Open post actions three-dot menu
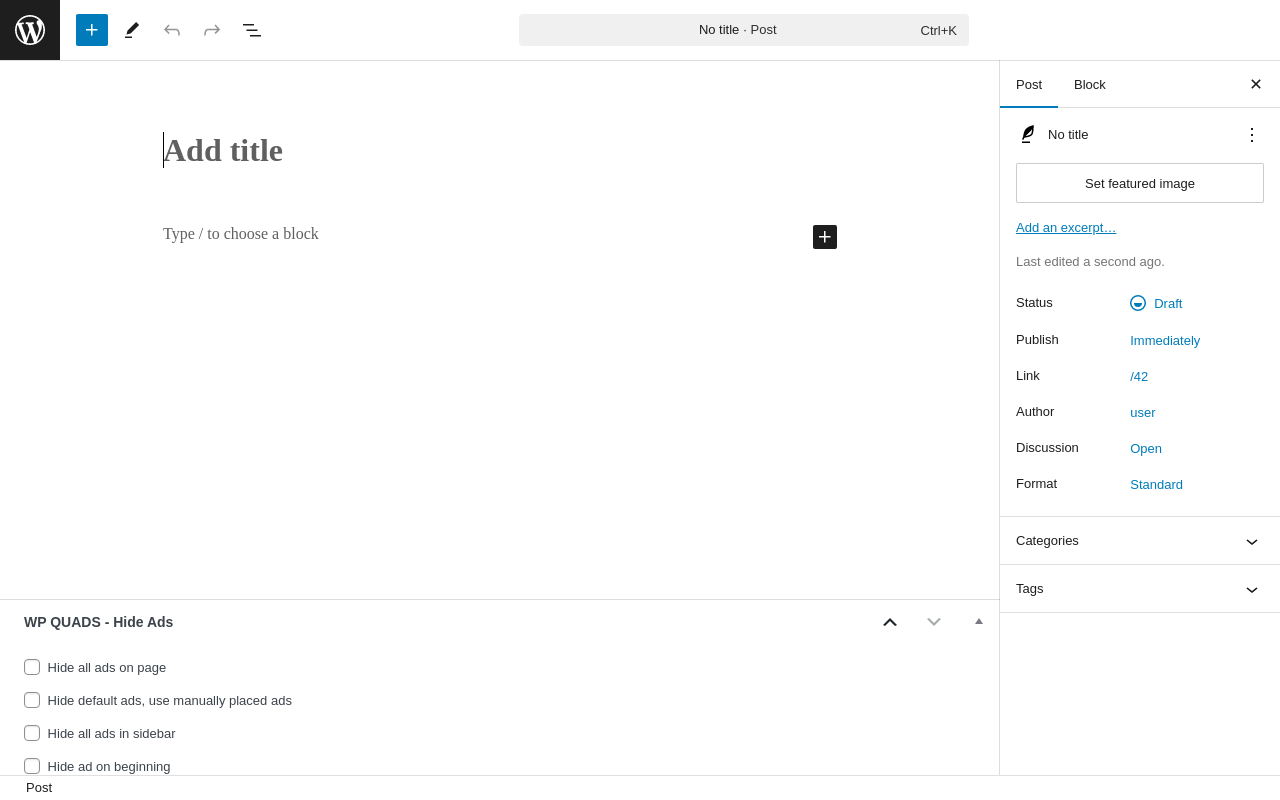Image resolution: width=1280 pixels, height=800 pixels. pos(1251,134)
